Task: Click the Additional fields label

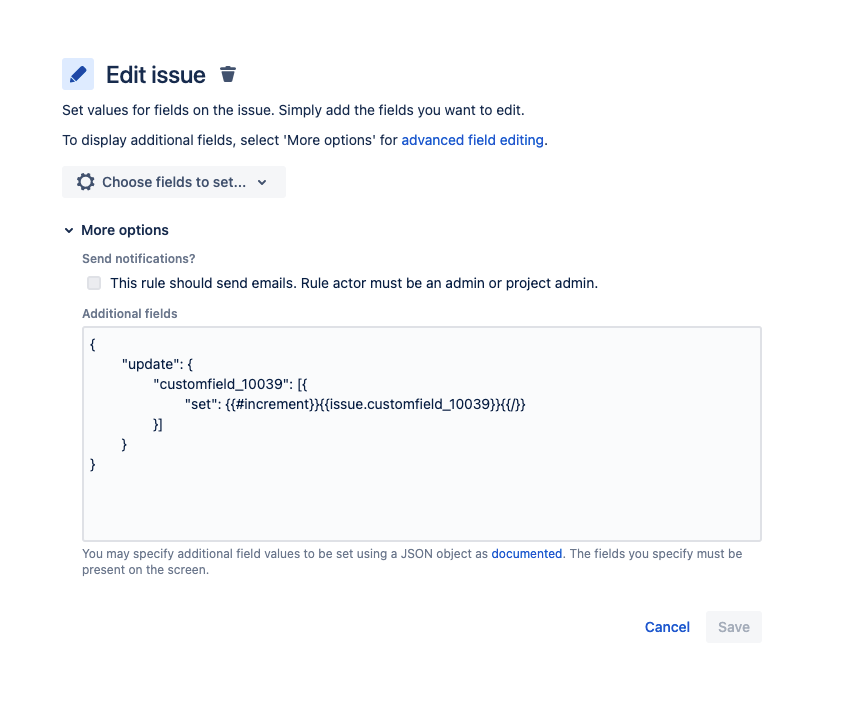Action: (x=130, y=314)
